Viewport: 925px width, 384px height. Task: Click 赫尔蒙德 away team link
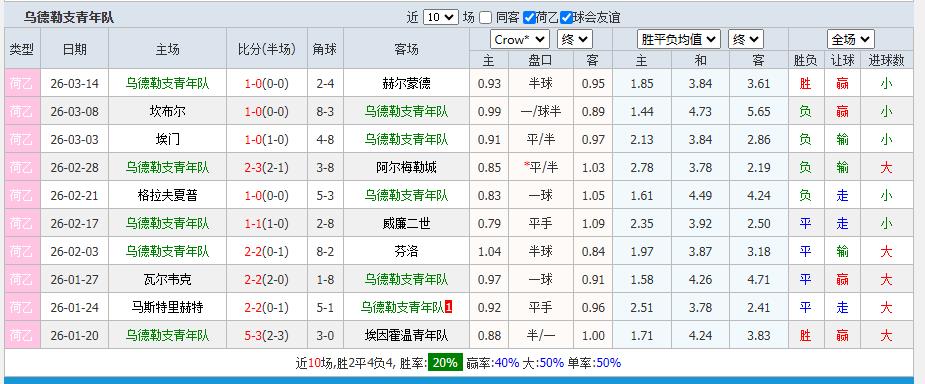point(406,84)
